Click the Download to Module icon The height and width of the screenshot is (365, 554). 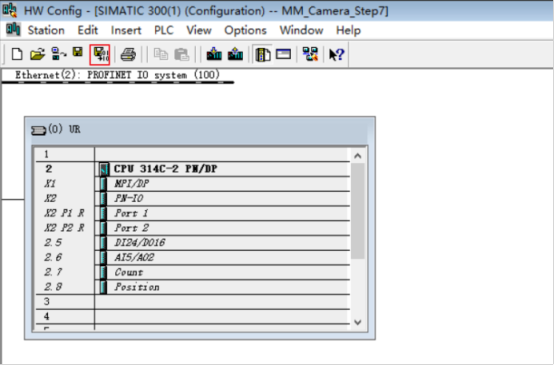coord(214,54)
